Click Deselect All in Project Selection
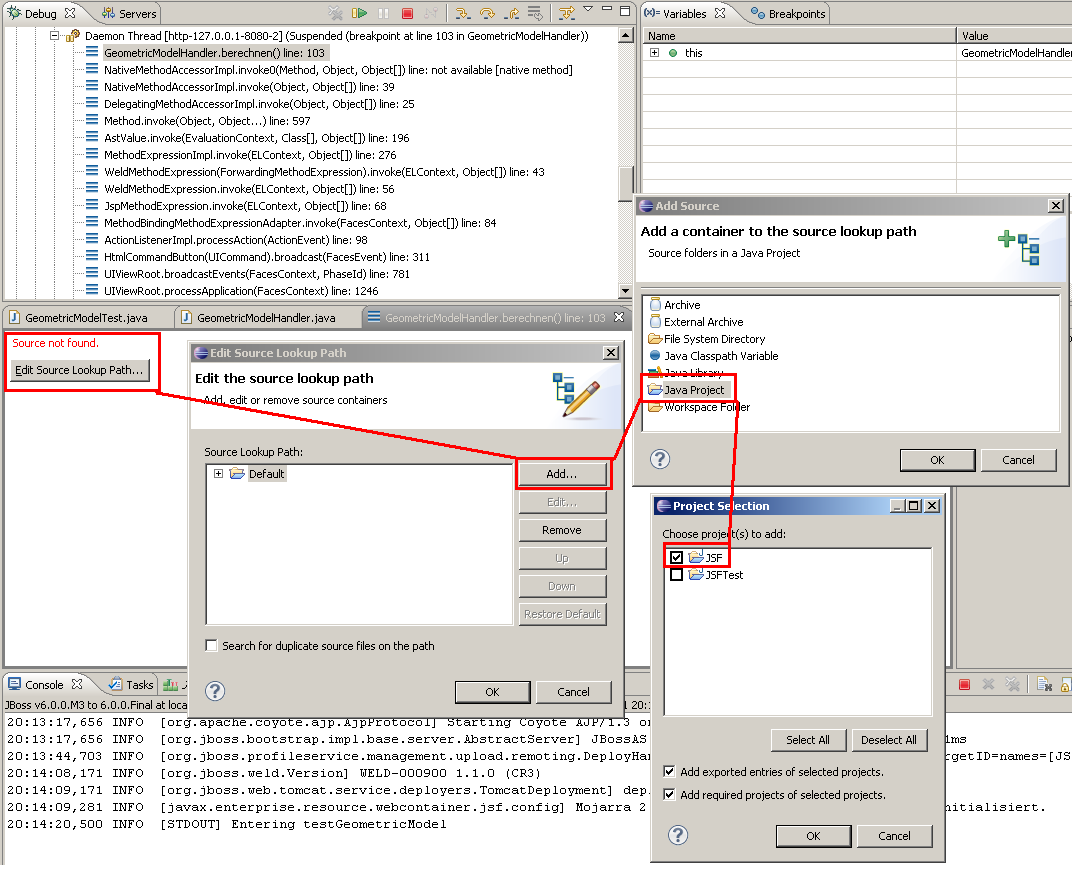Image resolution: width=1073 pixels, height=869 pixels. (888, 740)
